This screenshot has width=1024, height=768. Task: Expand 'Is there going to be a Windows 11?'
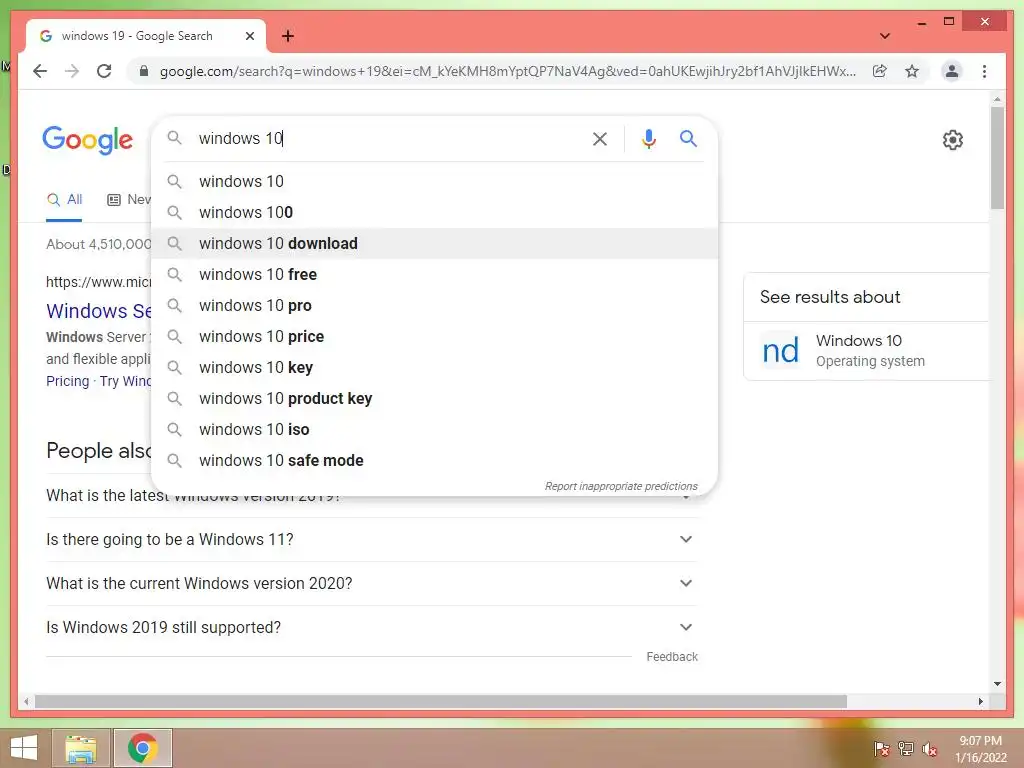click(x=372, y=539)
